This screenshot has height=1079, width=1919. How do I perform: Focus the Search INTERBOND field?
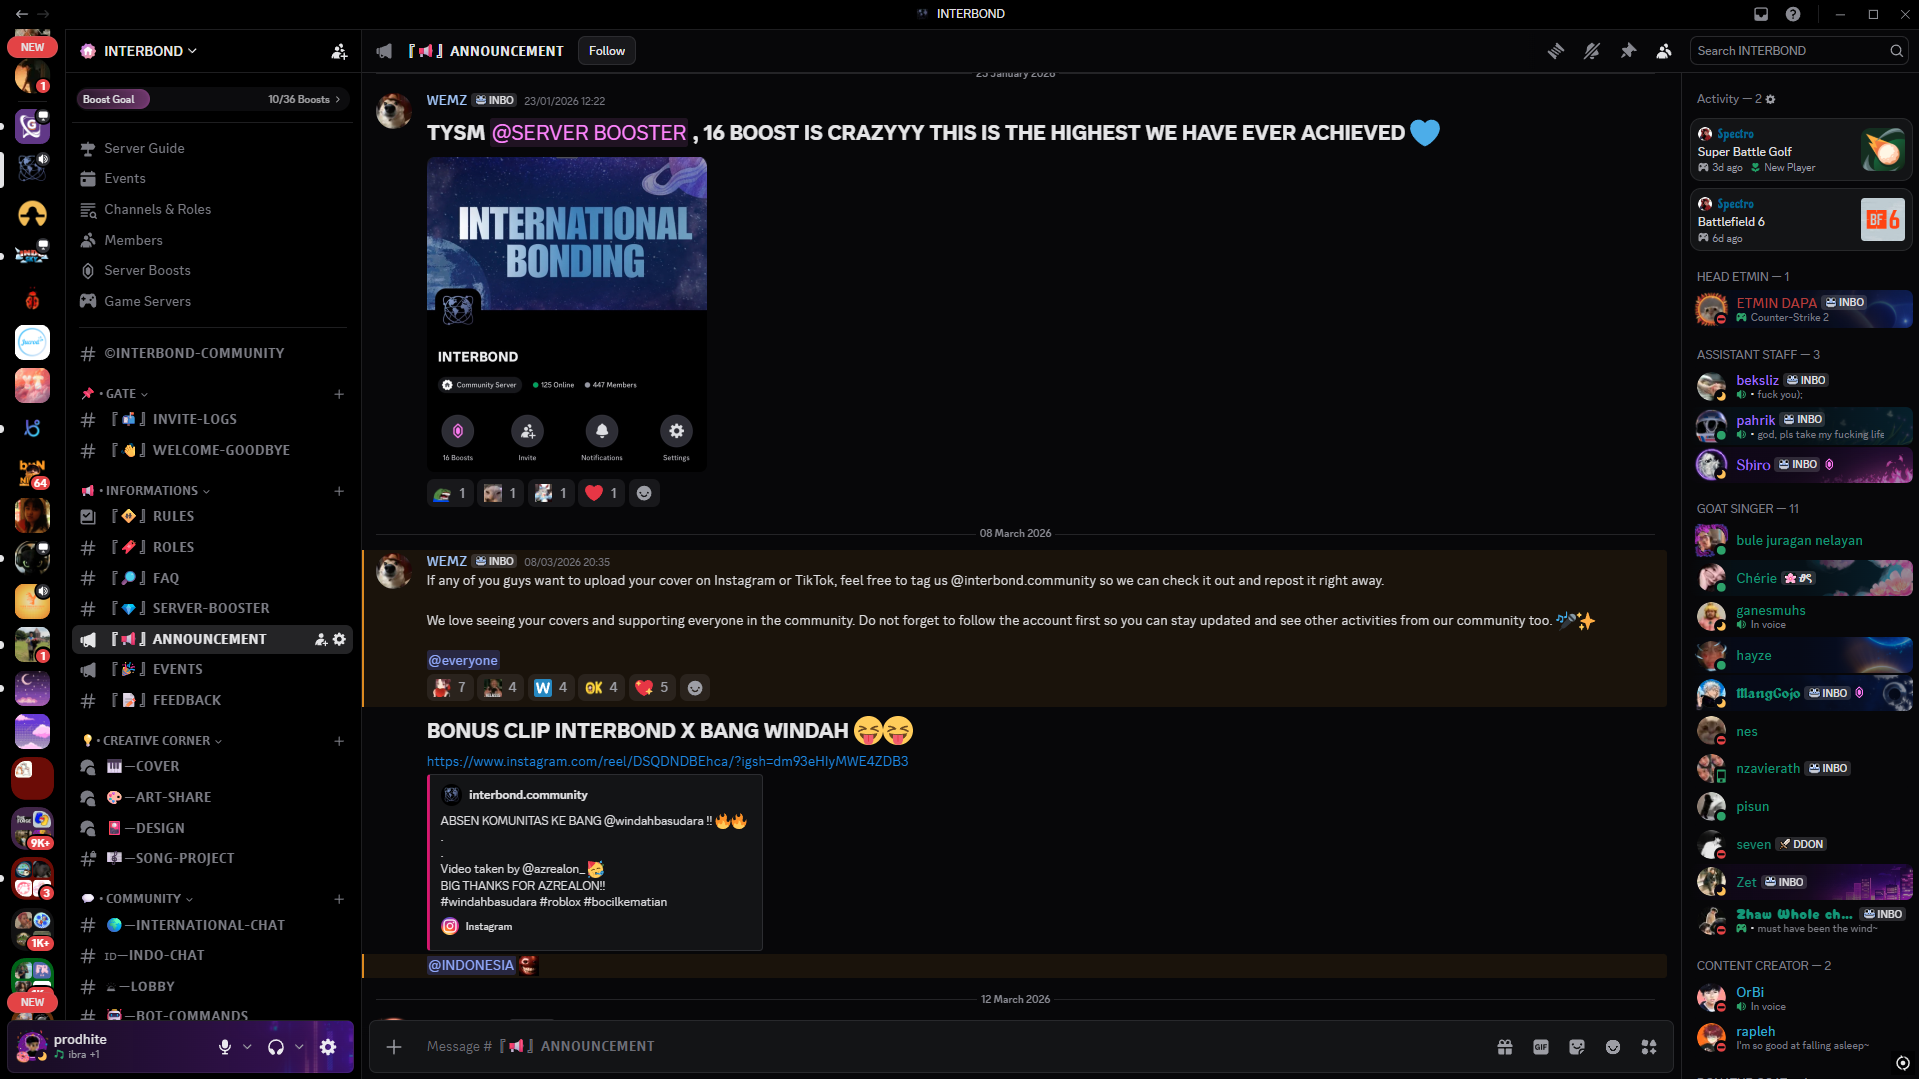(x=1799, y=51)
